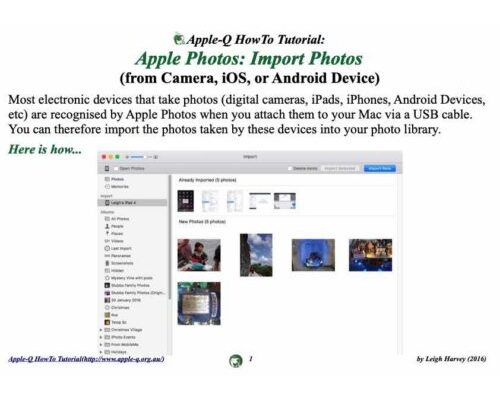
Task: Select Leigh's iPad 4 under Import
Action: tap(132, 203)
